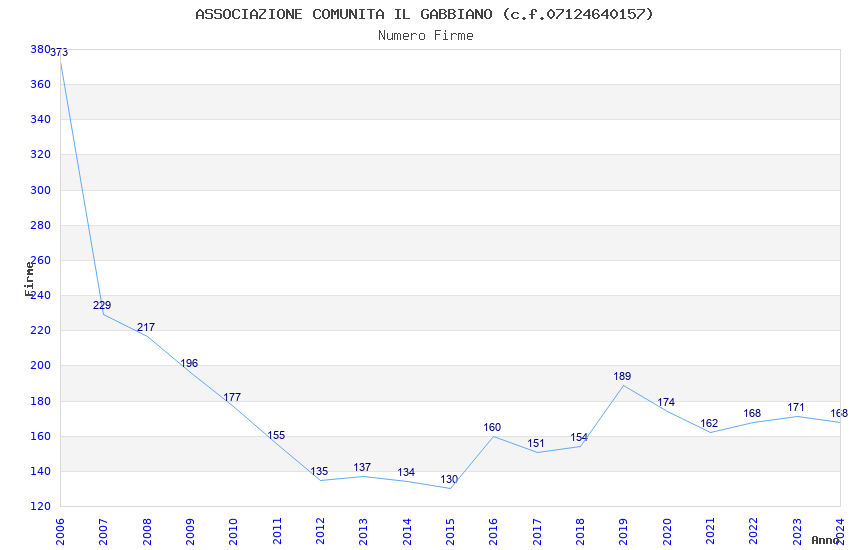Click the subtitle Numero Firme
The height and width of the screenshot is (550, 850).
[426, 35]
